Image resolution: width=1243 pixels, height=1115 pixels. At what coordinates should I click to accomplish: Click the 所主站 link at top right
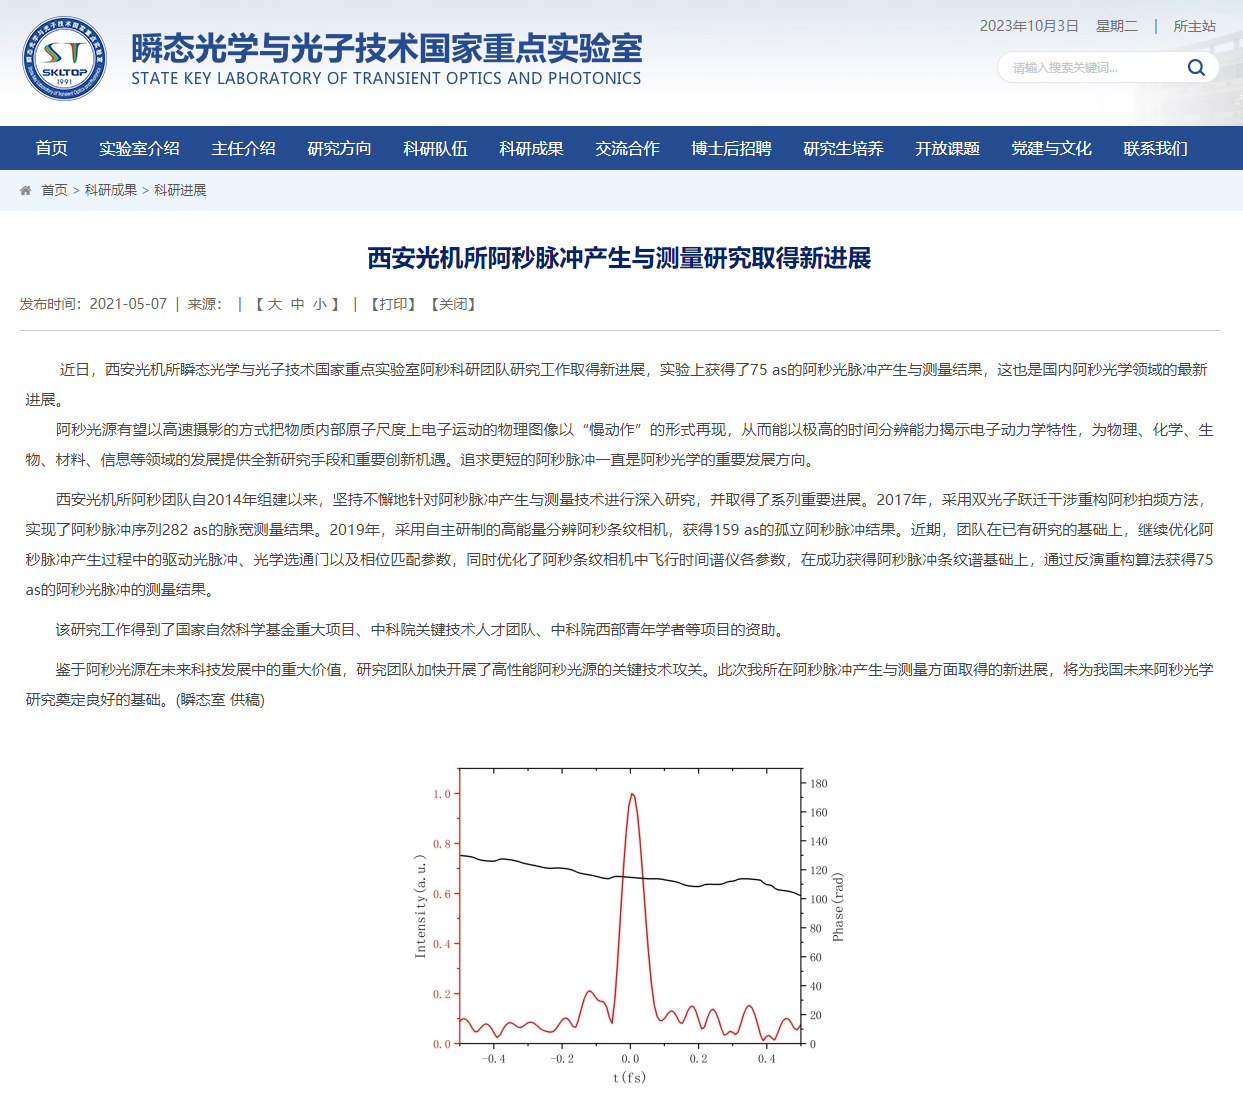click(1194, 26)
